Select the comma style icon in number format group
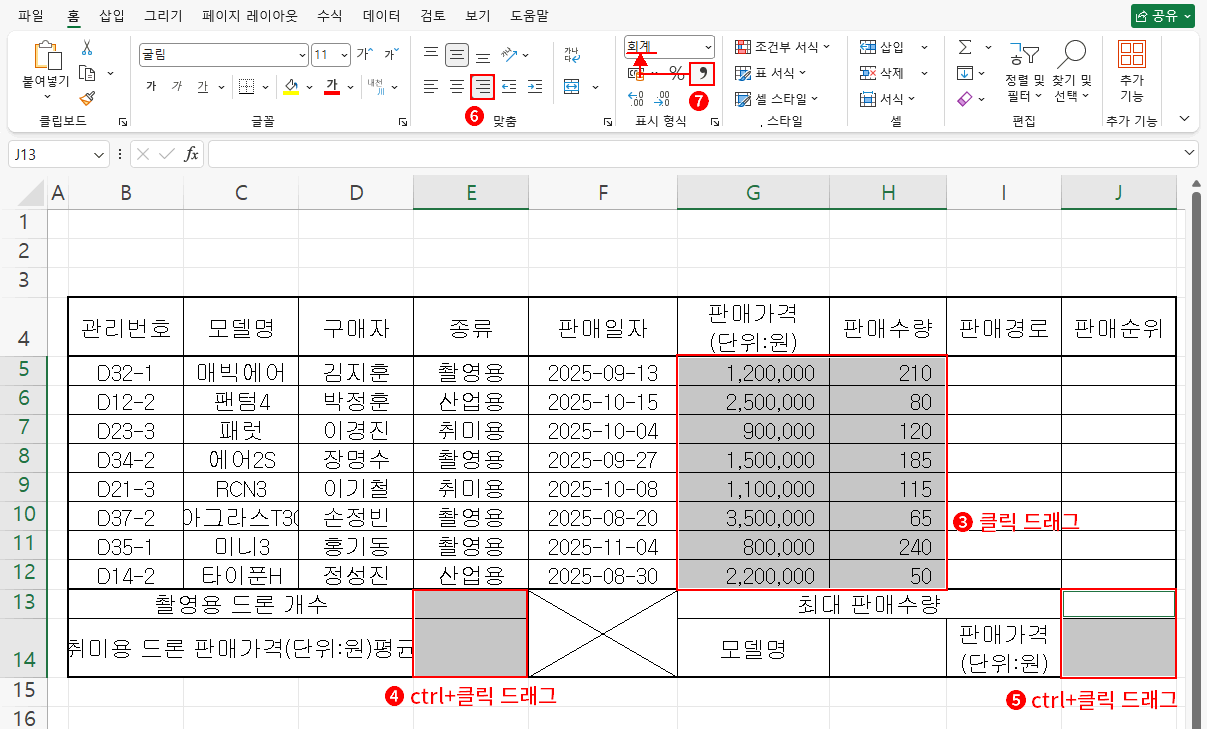The width and height of the screenshot is (1207, 729). [703, 73]
